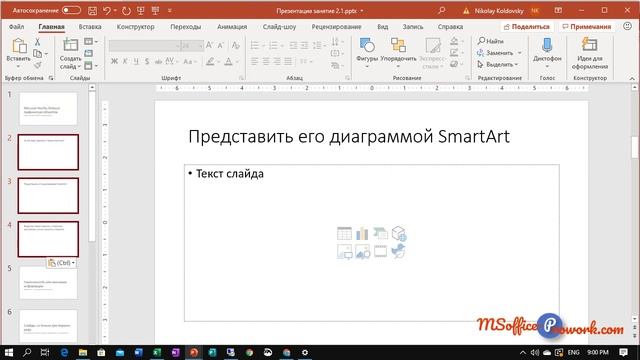Viewport: 640px width, 360px height.
Task: Click the Создать слайд icon
Action: pos(70,44)
